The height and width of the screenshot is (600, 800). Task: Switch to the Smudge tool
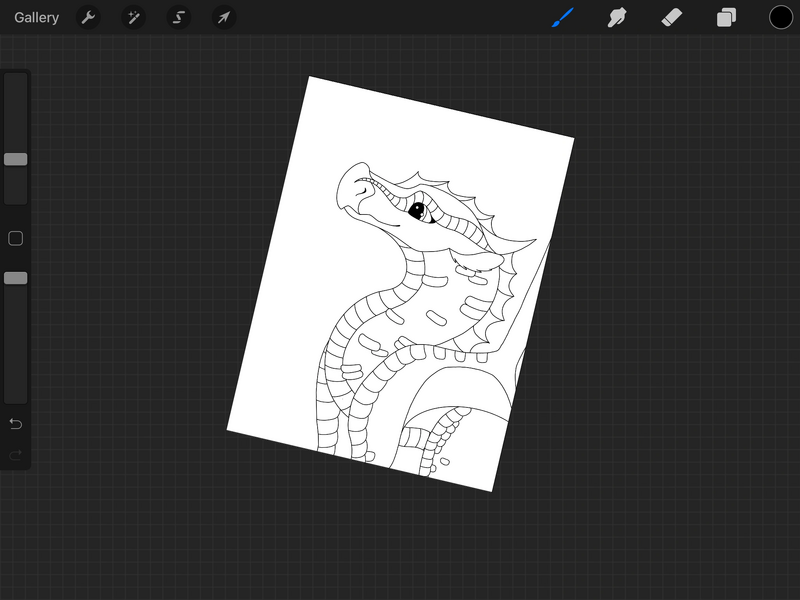pyautogui.click(x=617, y=17)
